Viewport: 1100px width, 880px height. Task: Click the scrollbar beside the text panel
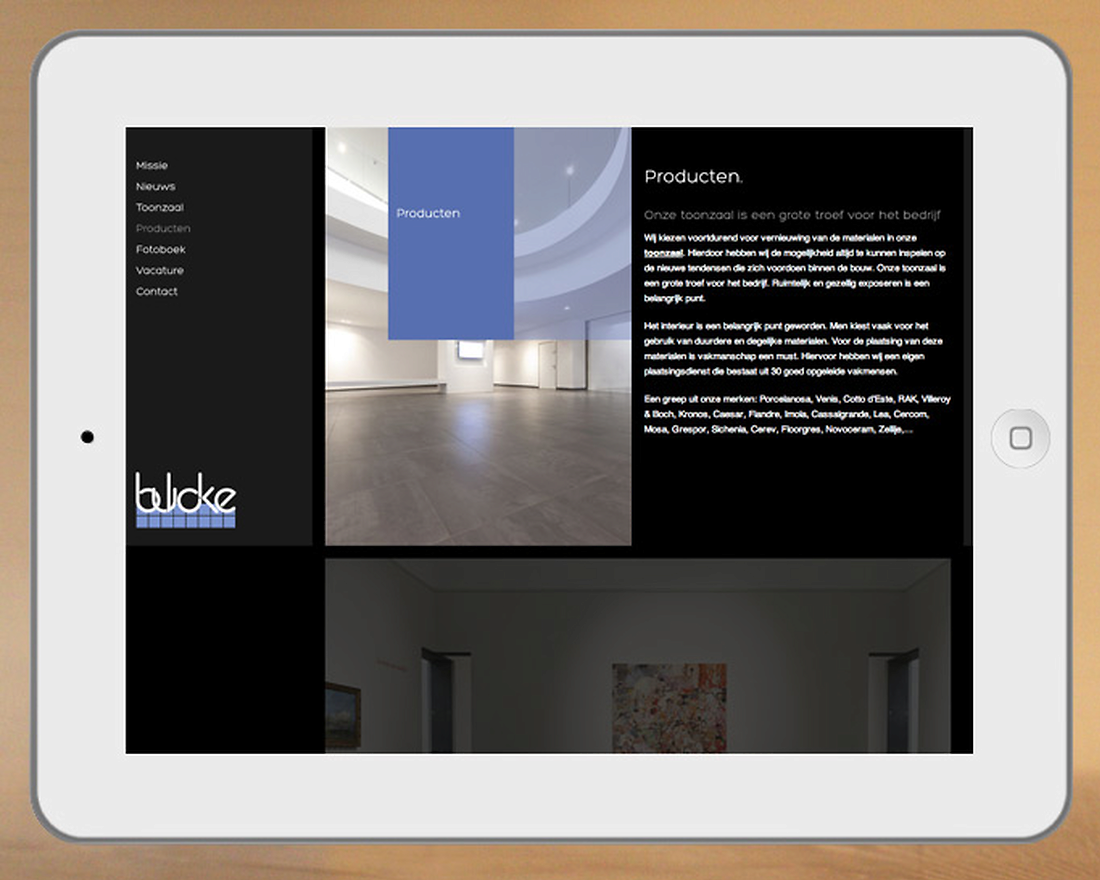click(967, 335)
